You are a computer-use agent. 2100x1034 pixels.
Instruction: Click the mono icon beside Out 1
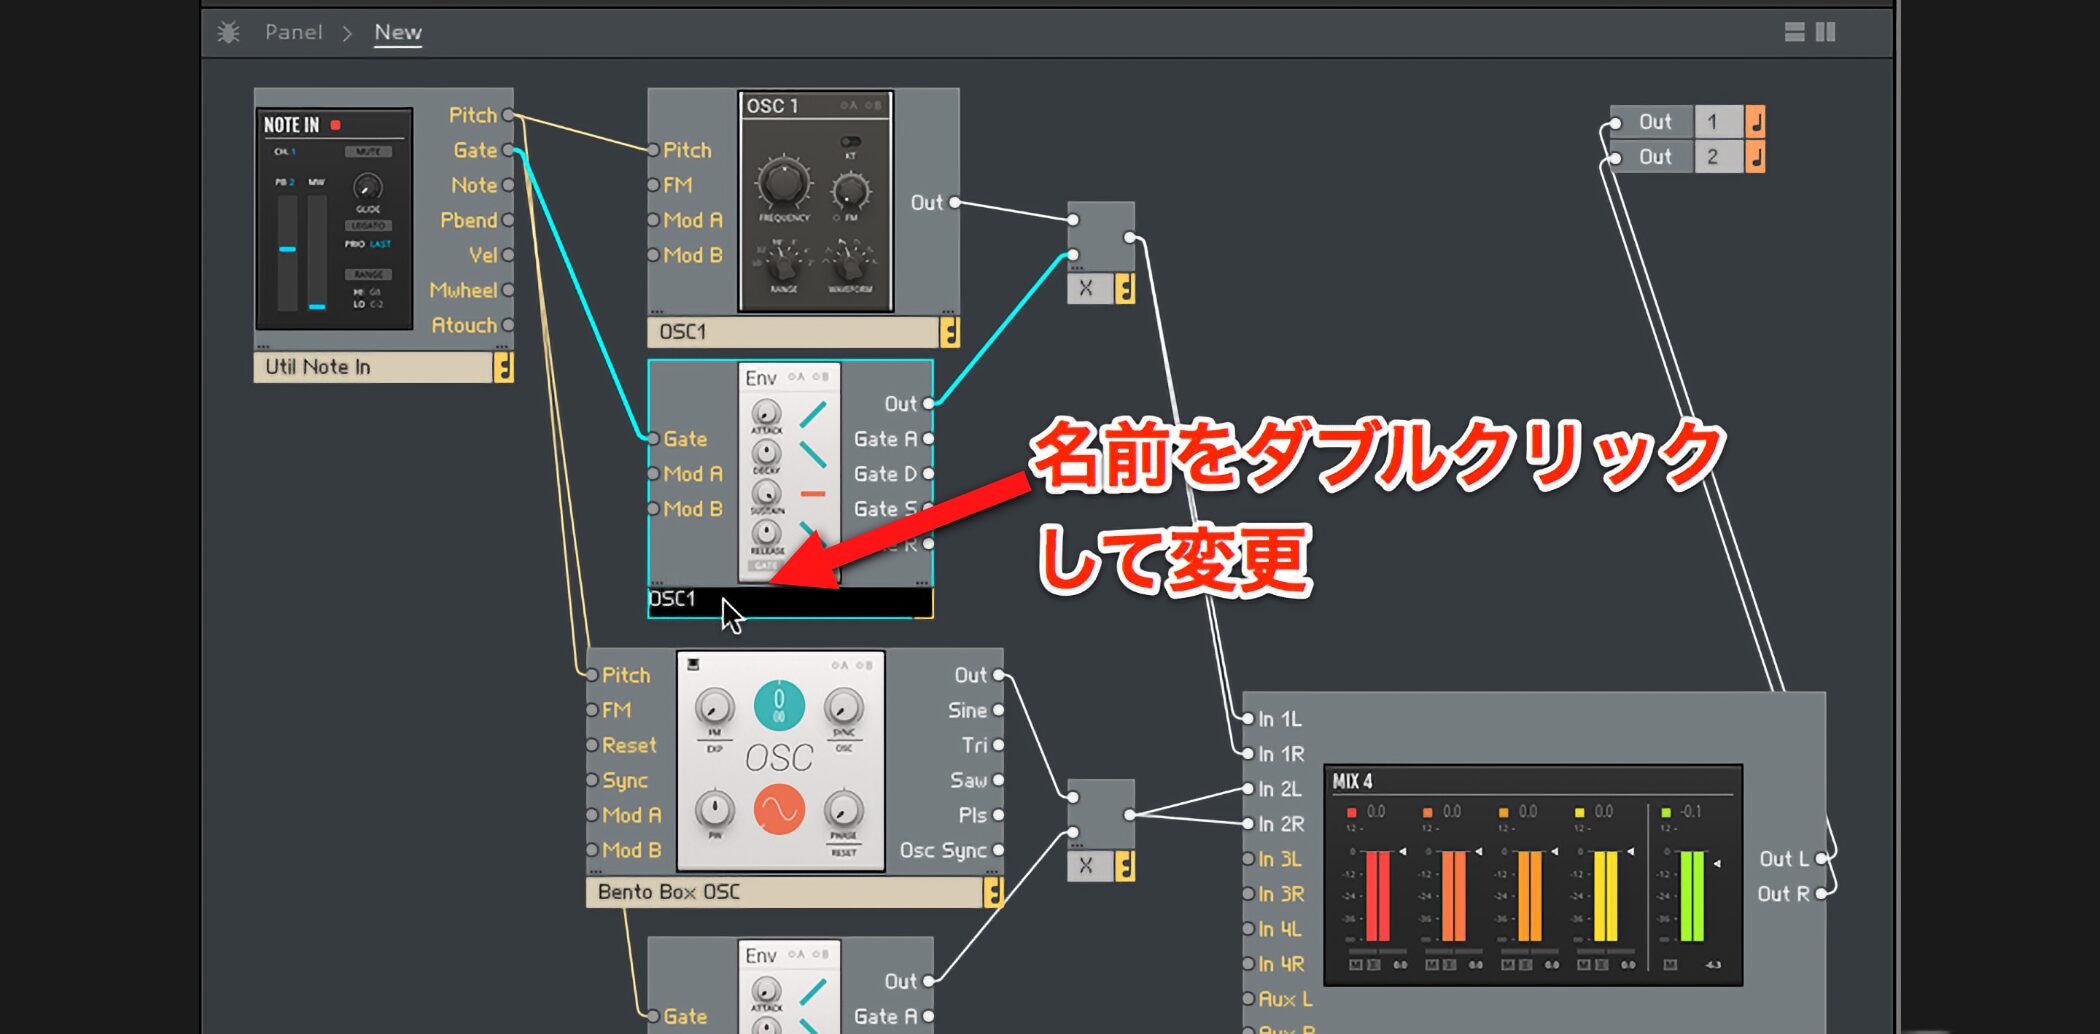tap(1755, 122)
